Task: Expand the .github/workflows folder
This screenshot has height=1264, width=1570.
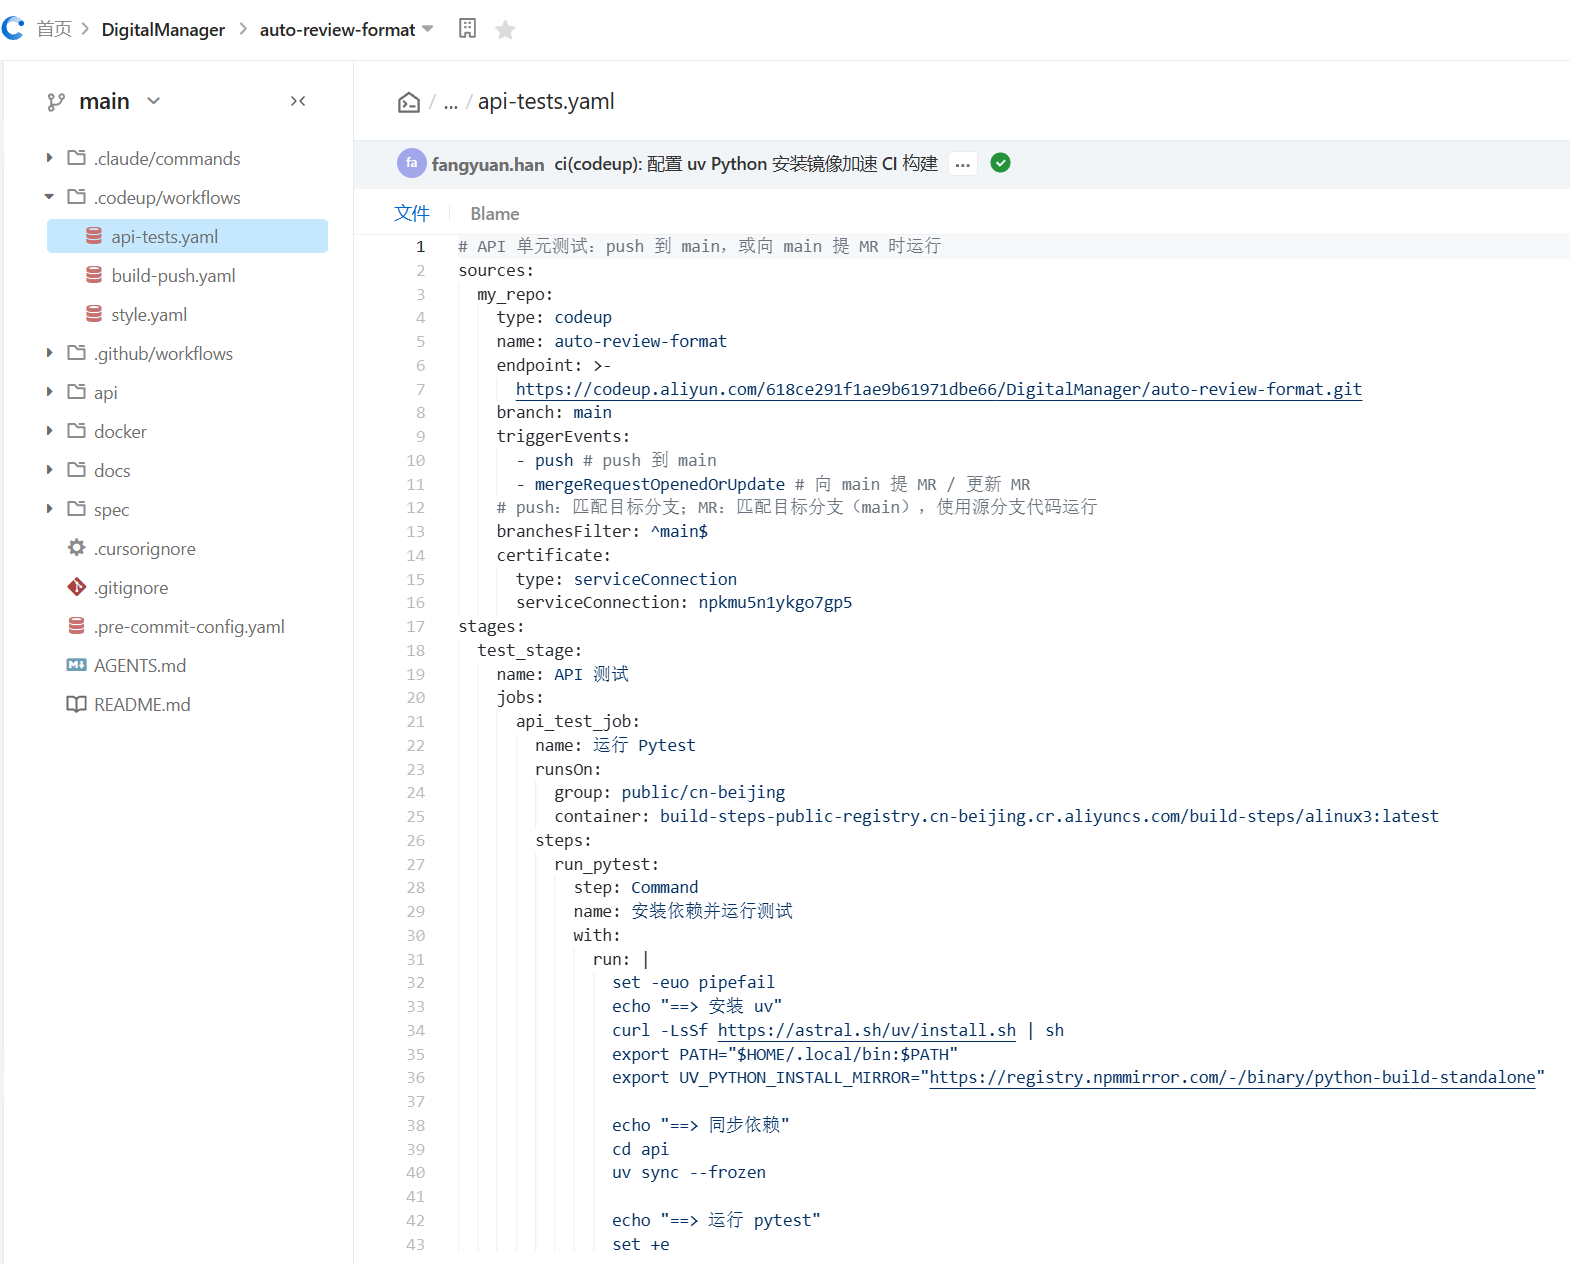Action: click(x=49, y=353)
